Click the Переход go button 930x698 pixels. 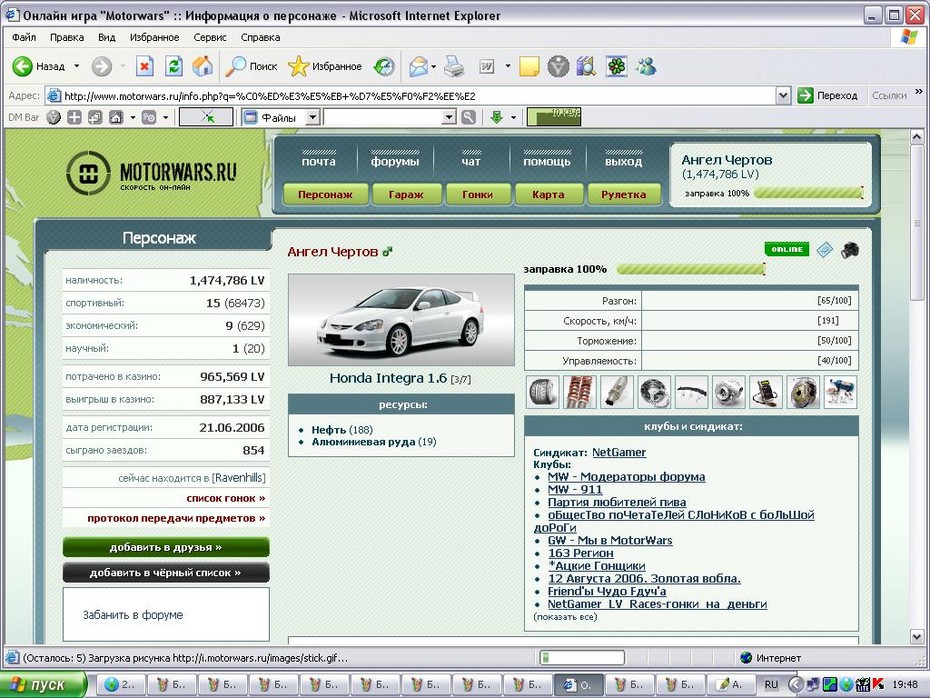tap(827, 95)
